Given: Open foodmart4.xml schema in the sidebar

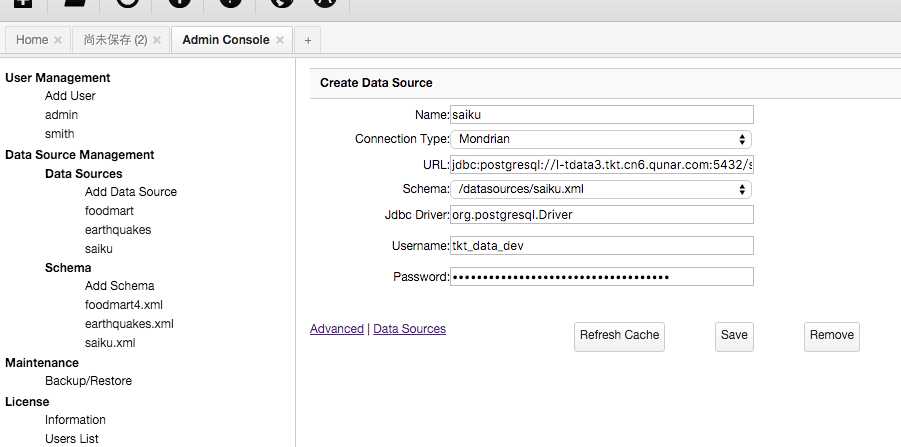Looking at the screenshot, I should tap(123, 305).
